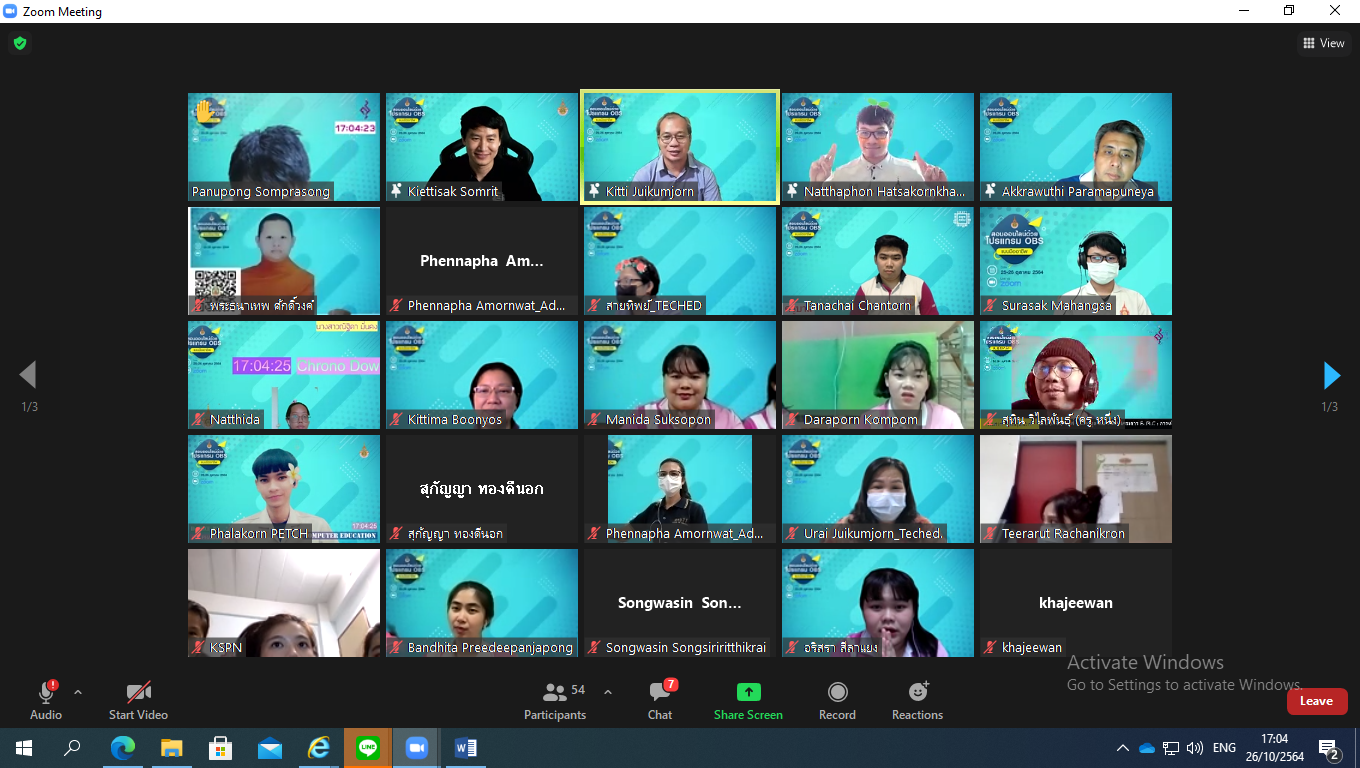Viewport: 1360px width, 768px height.
Task: Expand the Participants options caret
Action: tap(608, 692)
